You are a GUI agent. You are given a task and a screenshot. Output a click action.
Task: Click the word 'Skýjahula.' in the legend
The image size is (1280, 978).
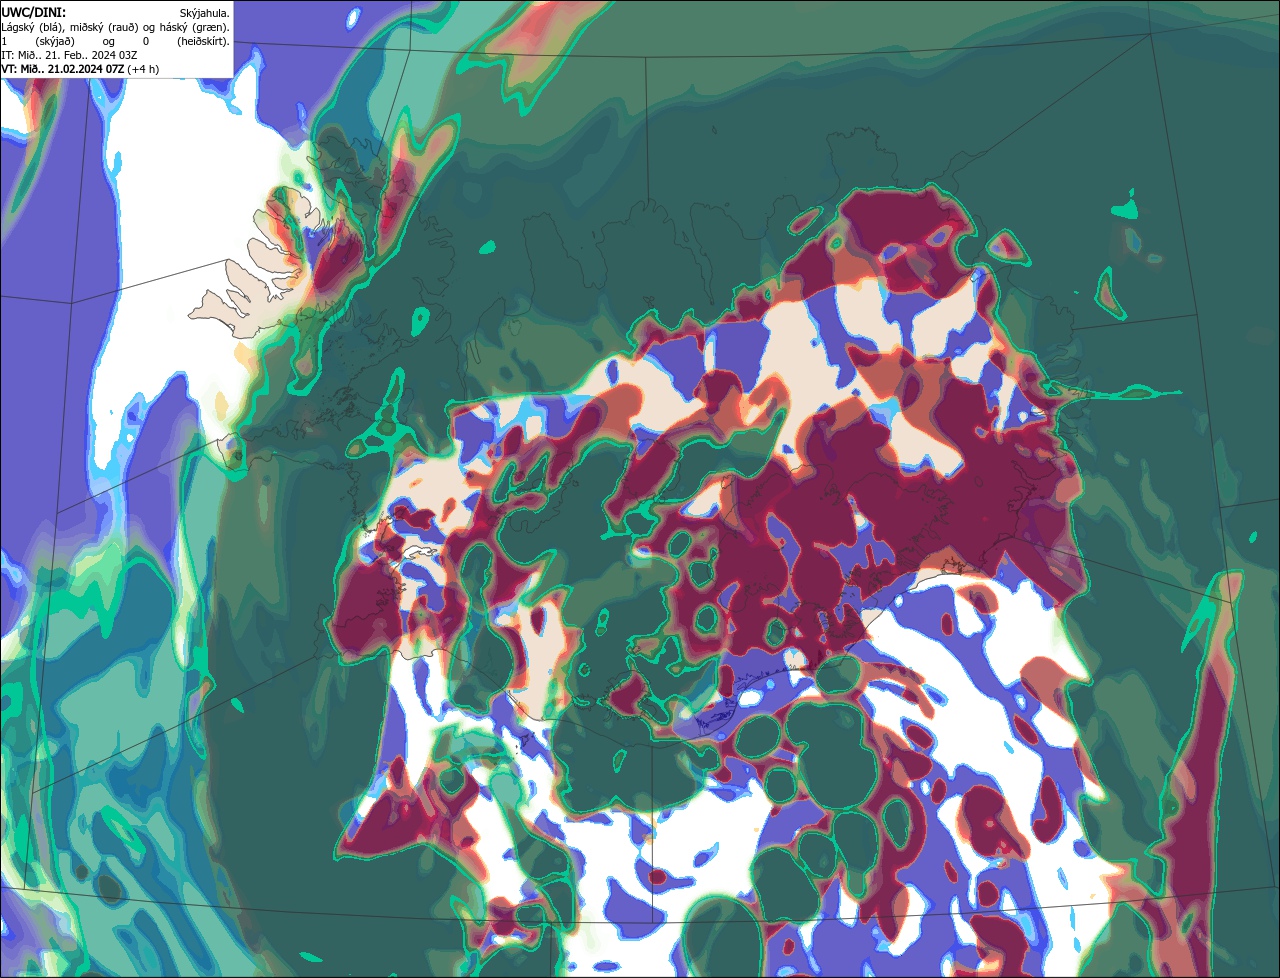point(205,13)
